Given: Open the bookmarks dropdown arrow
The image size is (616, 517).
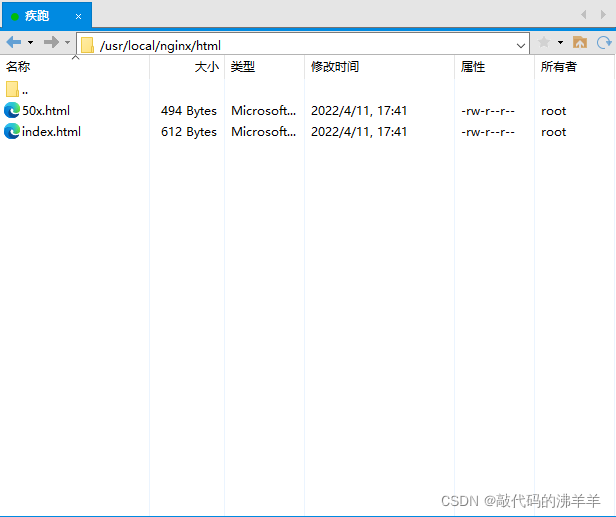Looking at the screenshot, I should coord(560,42).
